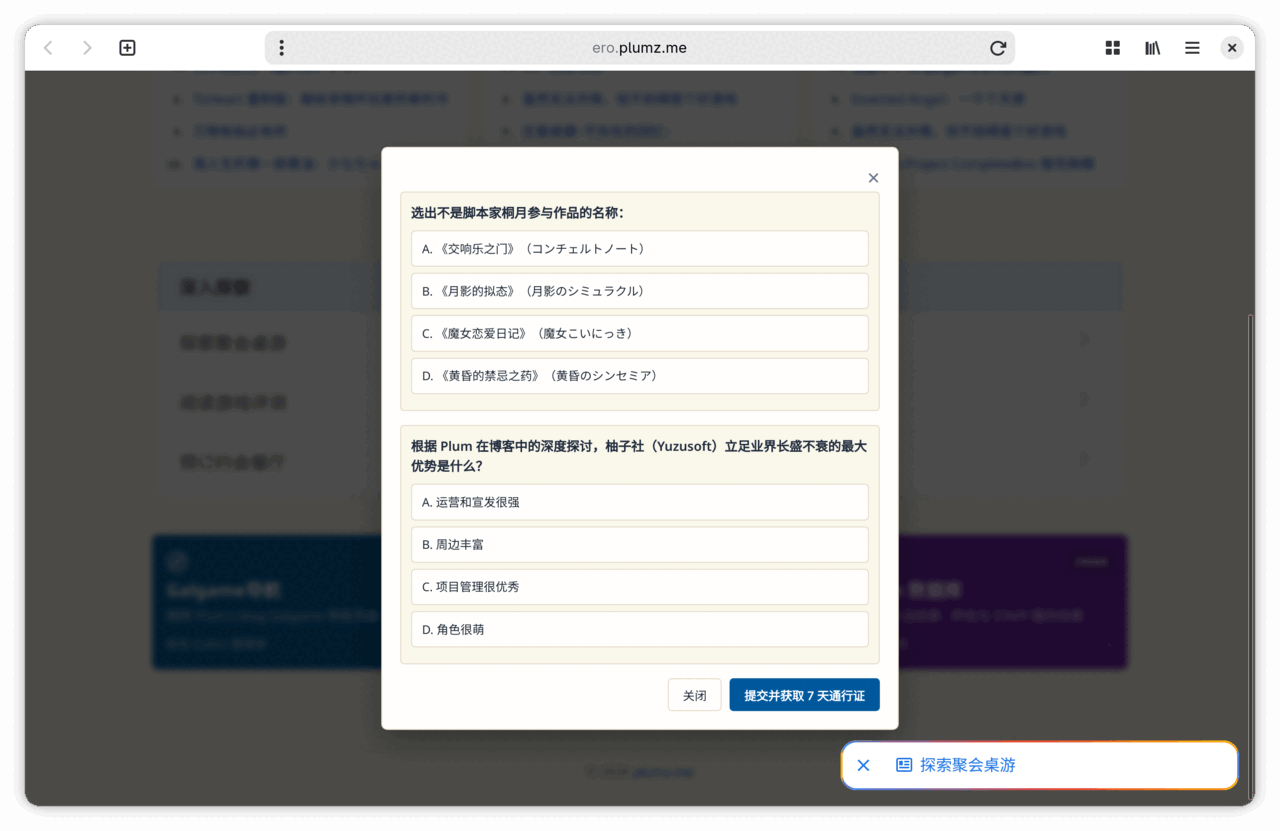
Task: Click the 关闭 button
Action: coord(695,695)
